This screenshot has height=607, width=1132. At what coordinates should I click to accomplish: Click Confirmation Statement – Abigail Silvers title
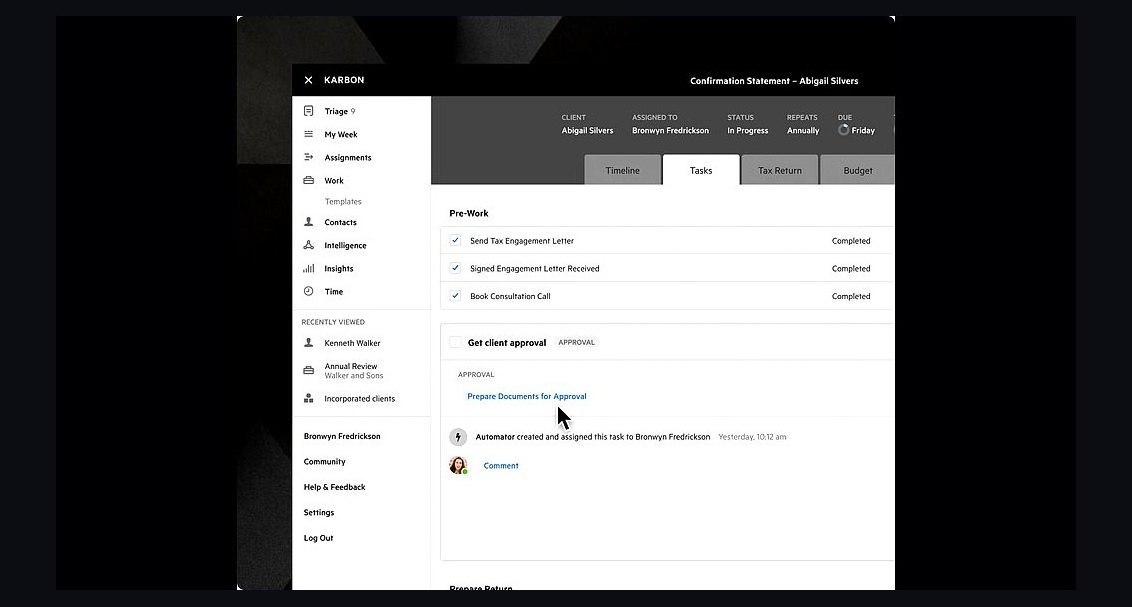coord(774,81)
